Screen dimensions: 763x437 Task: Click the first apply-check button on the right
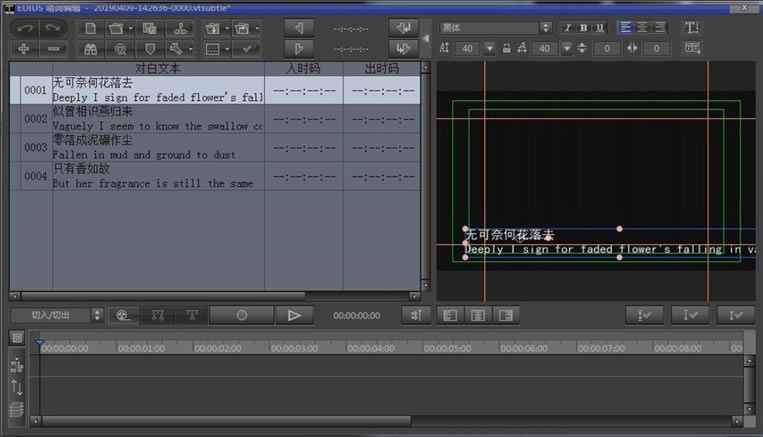tap(644, 315)
